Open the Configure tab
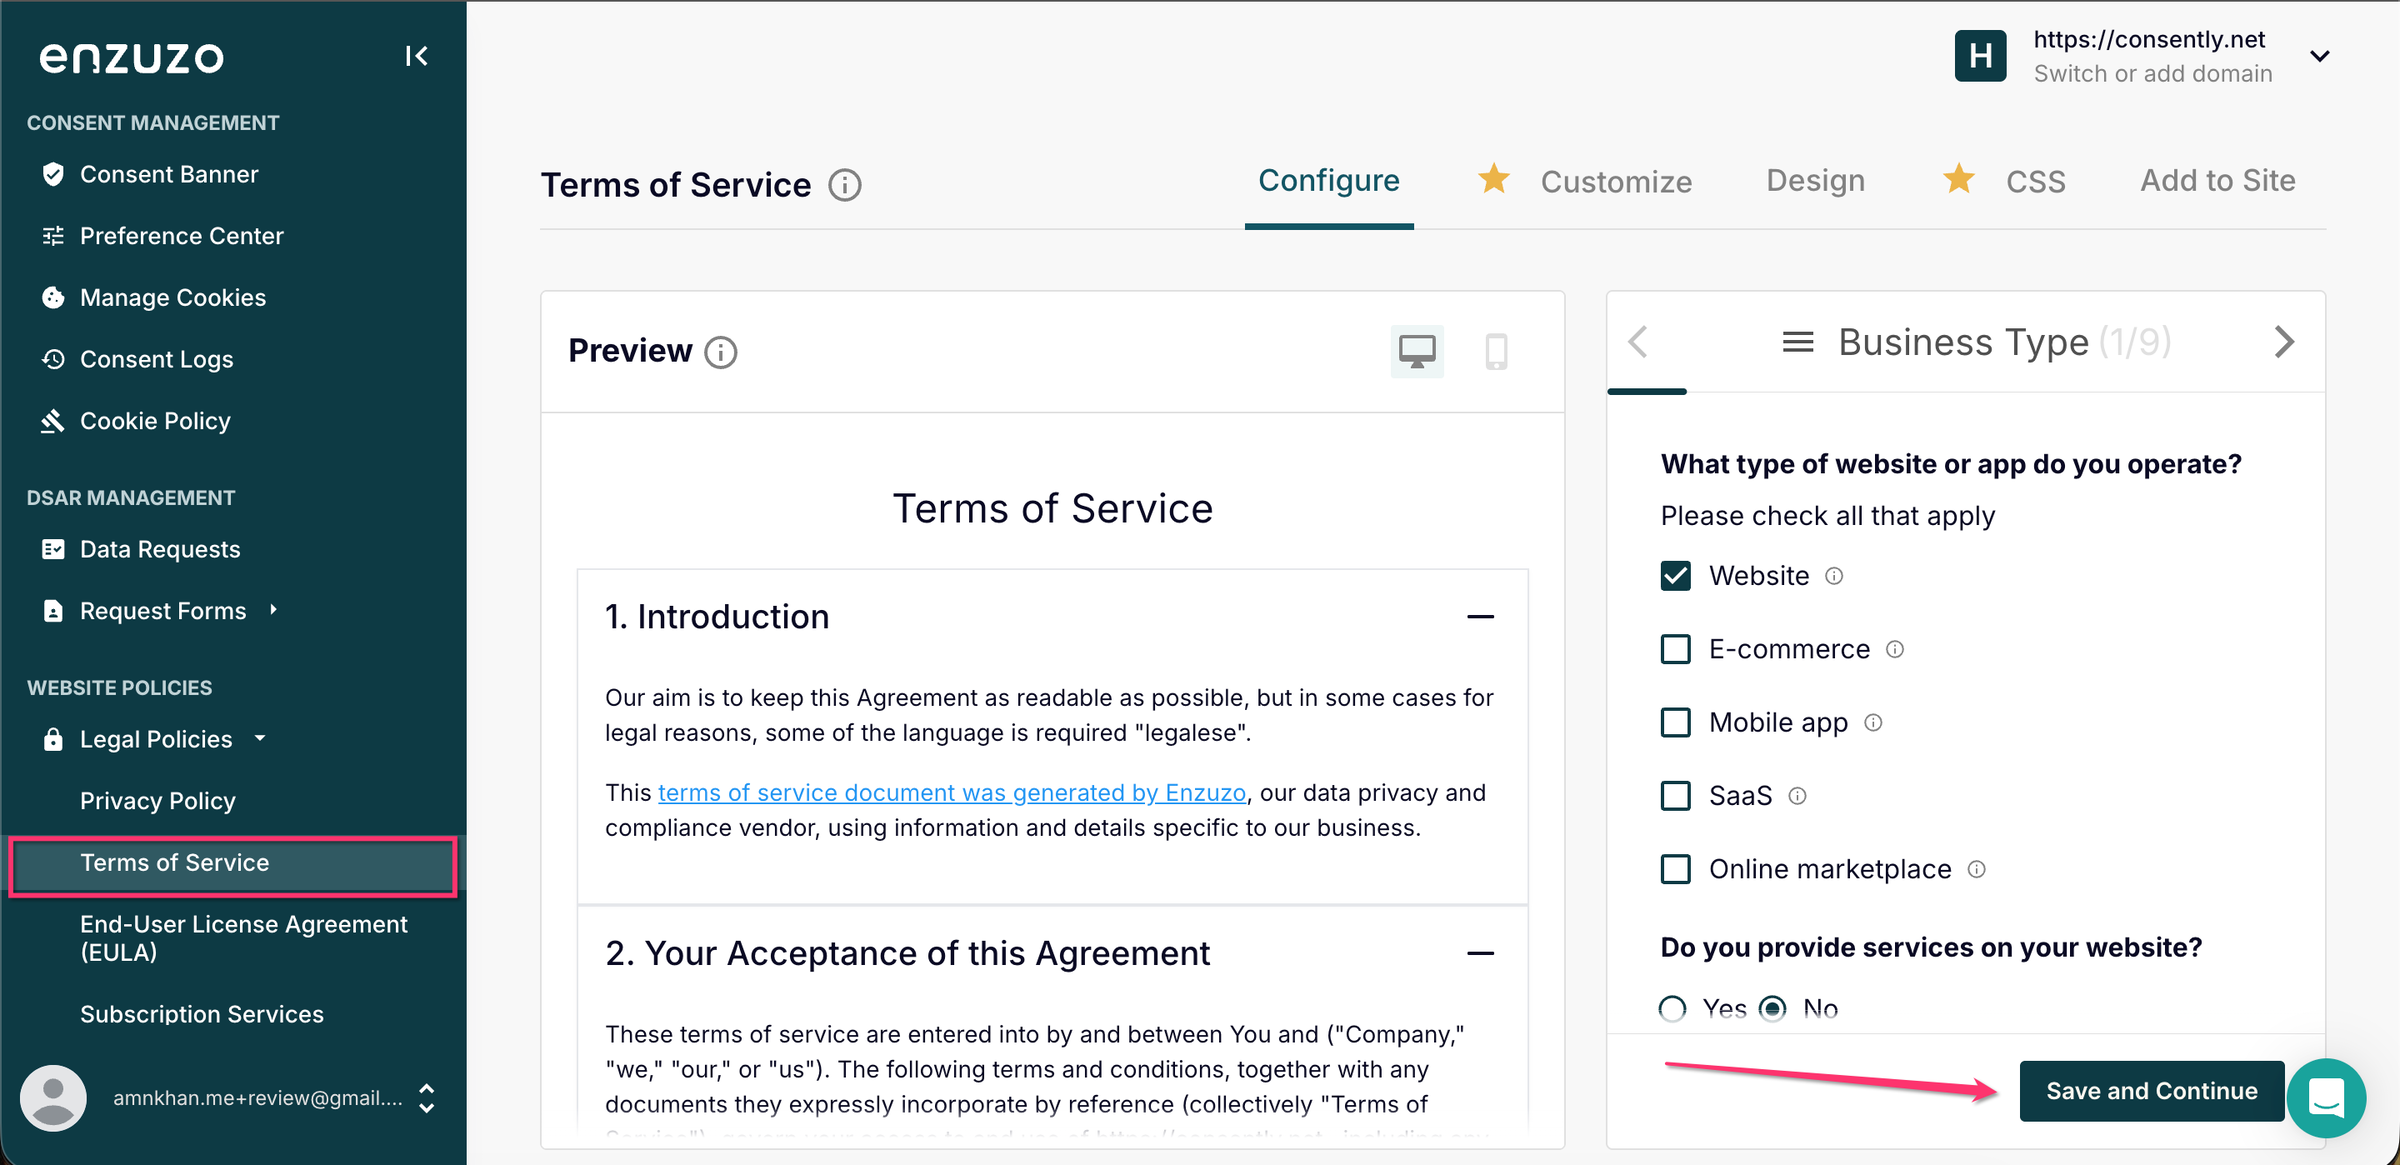The width and height of the screenshot is (2400, 1165). click(x=1329, y=181)
